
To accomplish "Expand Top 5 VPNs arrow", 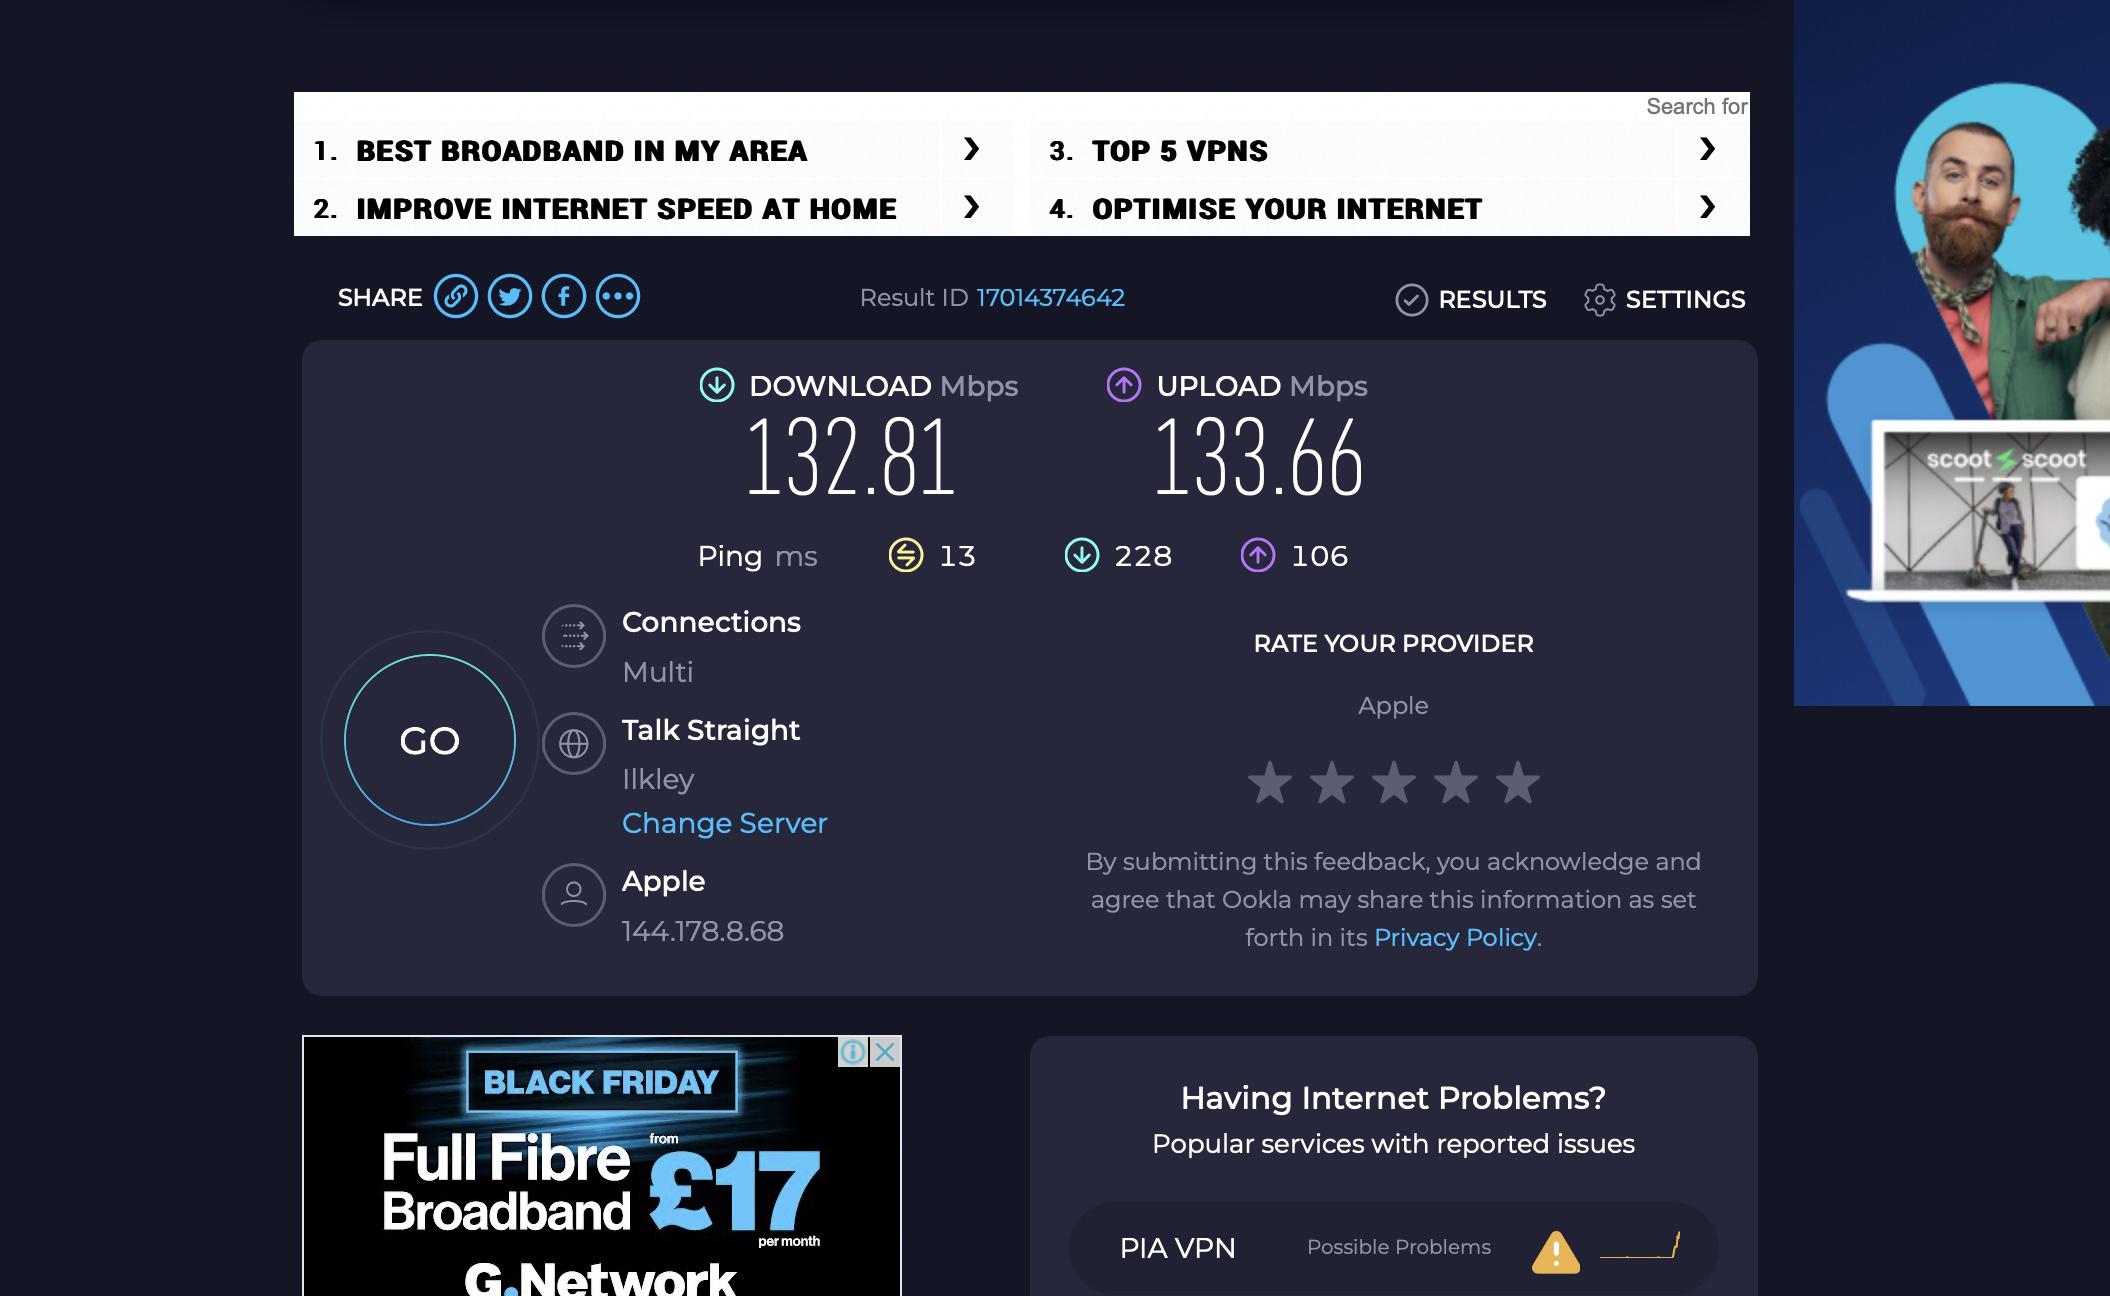I will click(x=1707, y=150).
